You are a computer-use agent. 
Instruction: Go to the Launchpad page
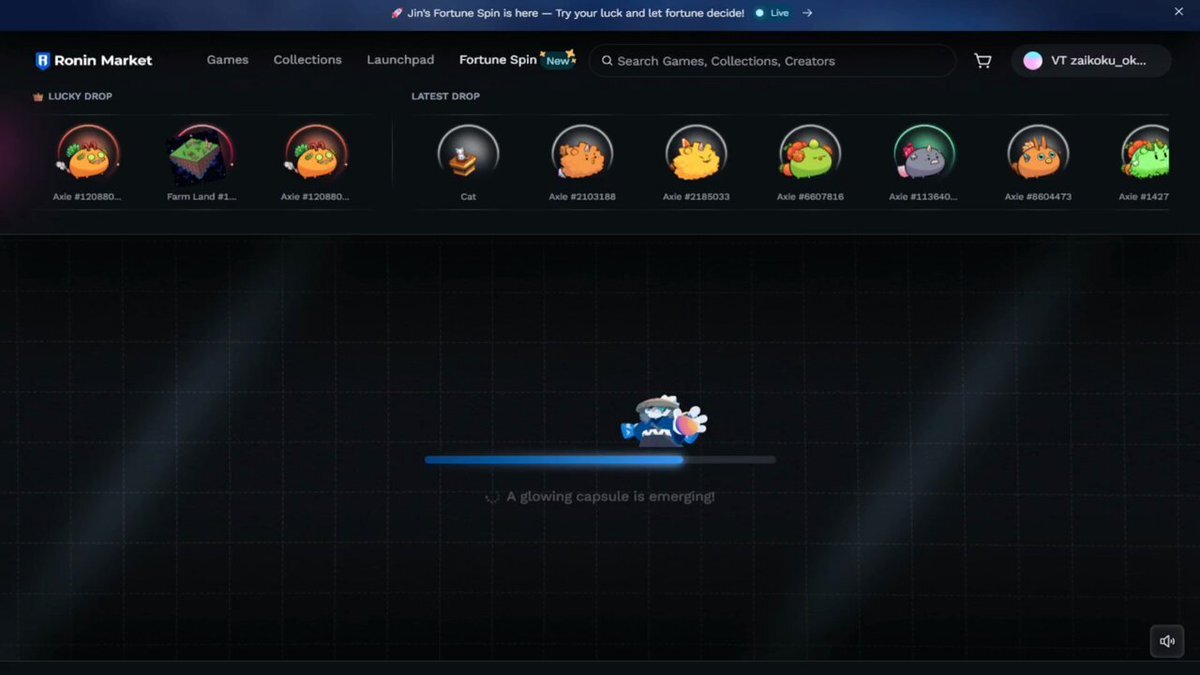(400, 60)
